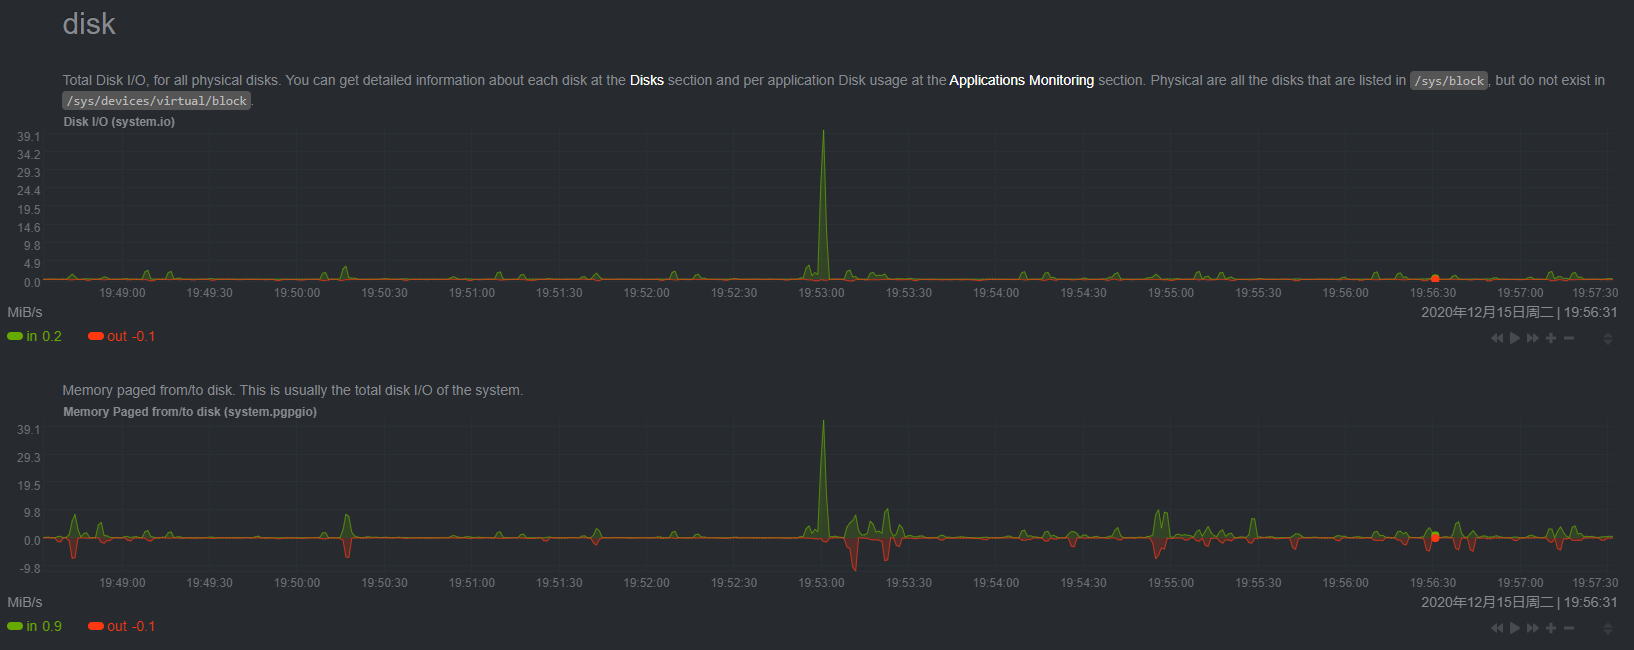Click the '/sys/block' code label
The height and width of the screenshot is (650, 1634).
tap(1449, 81)
